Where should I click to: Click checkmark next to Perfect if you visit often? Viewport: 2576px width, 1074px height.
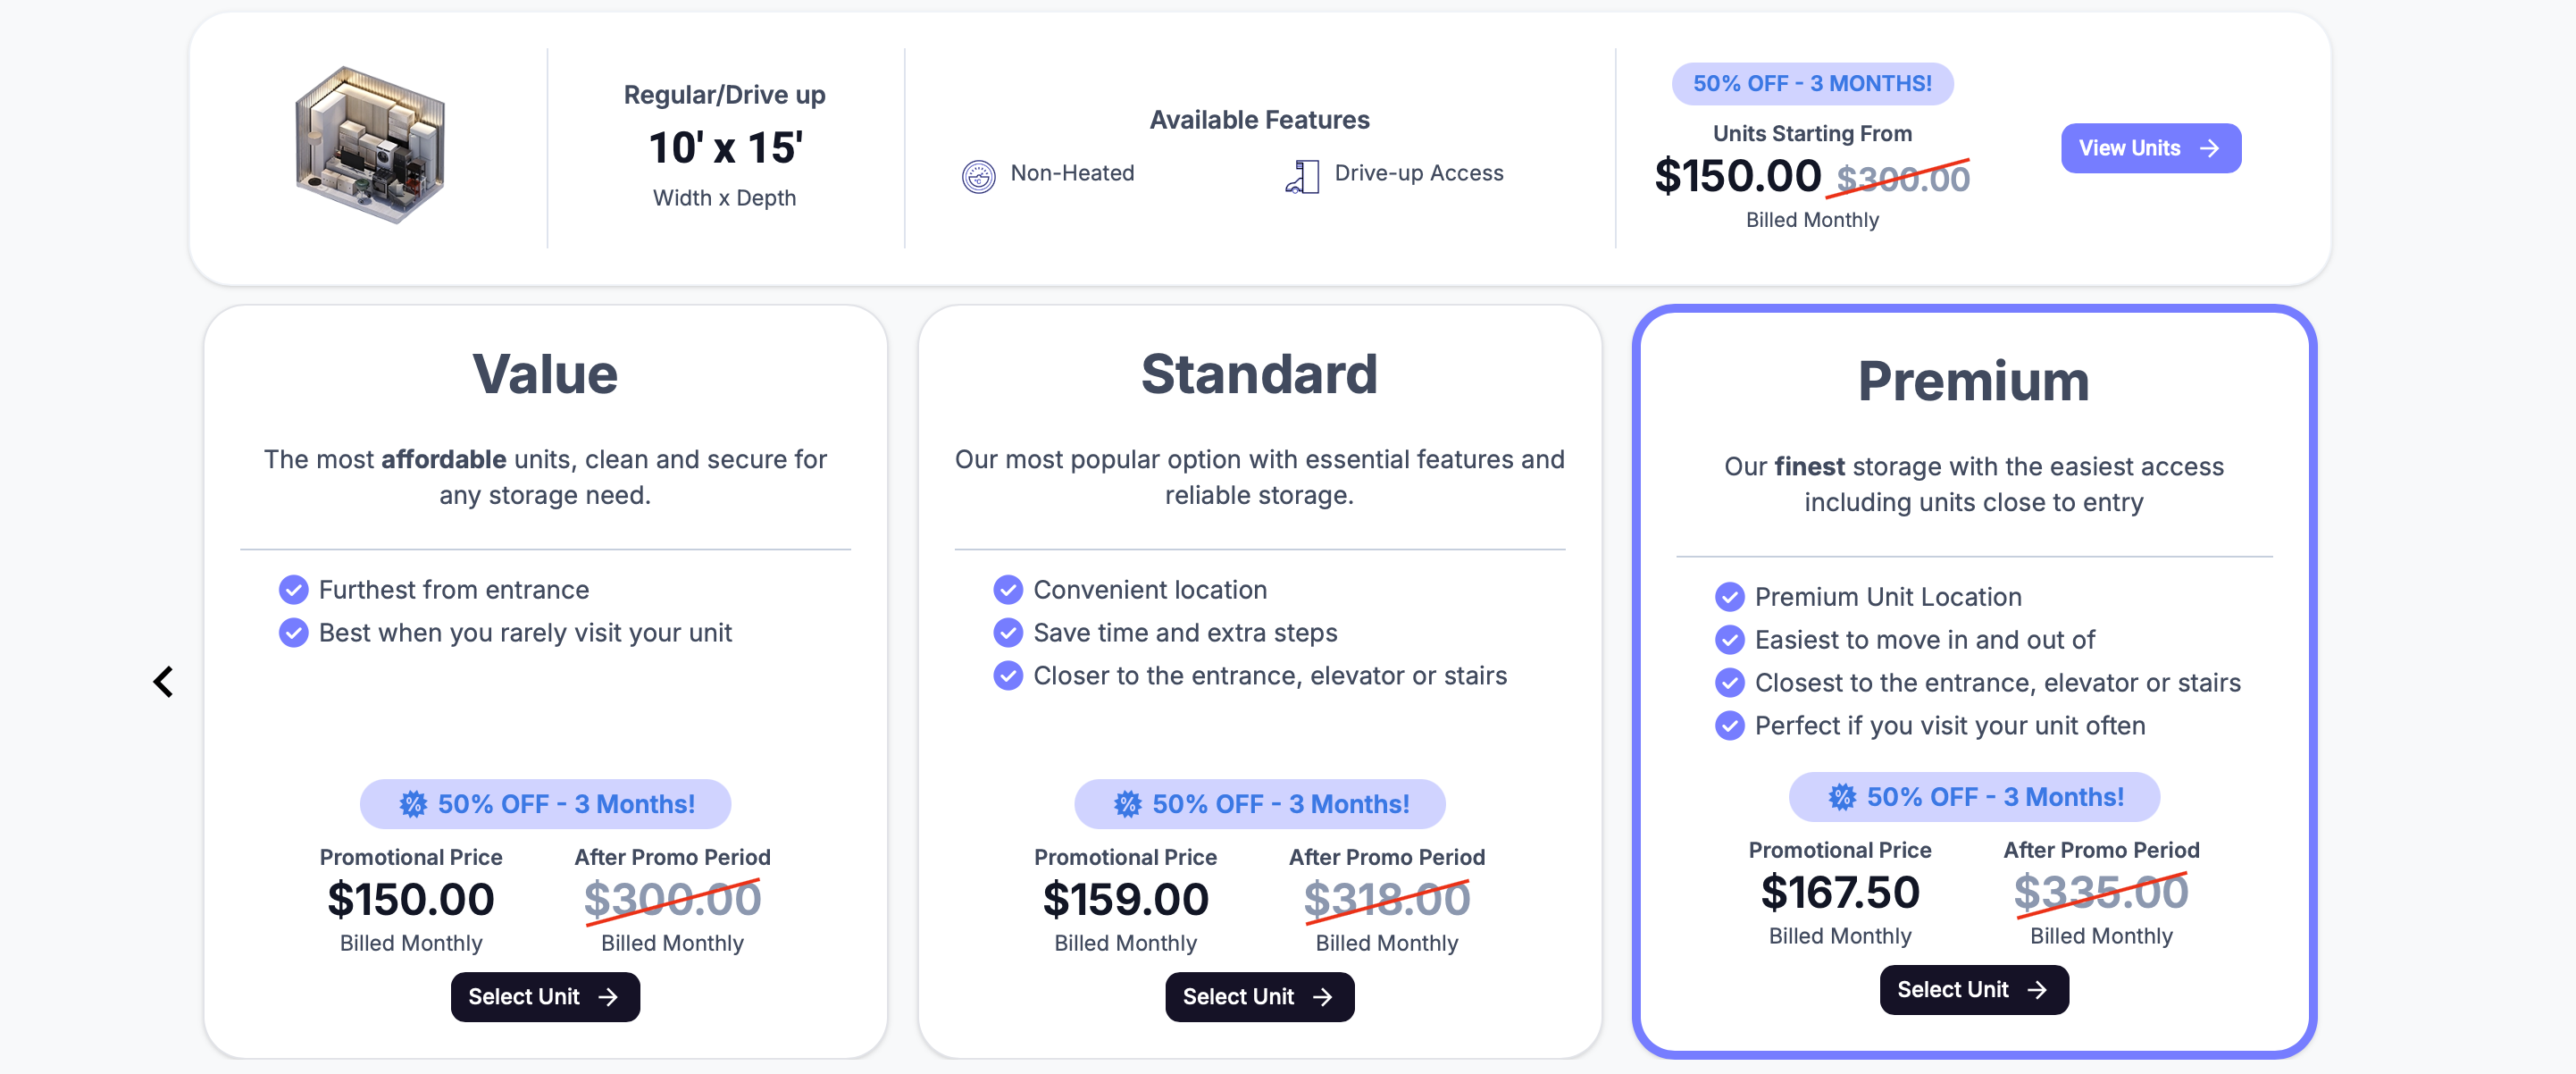point(1729,725)
